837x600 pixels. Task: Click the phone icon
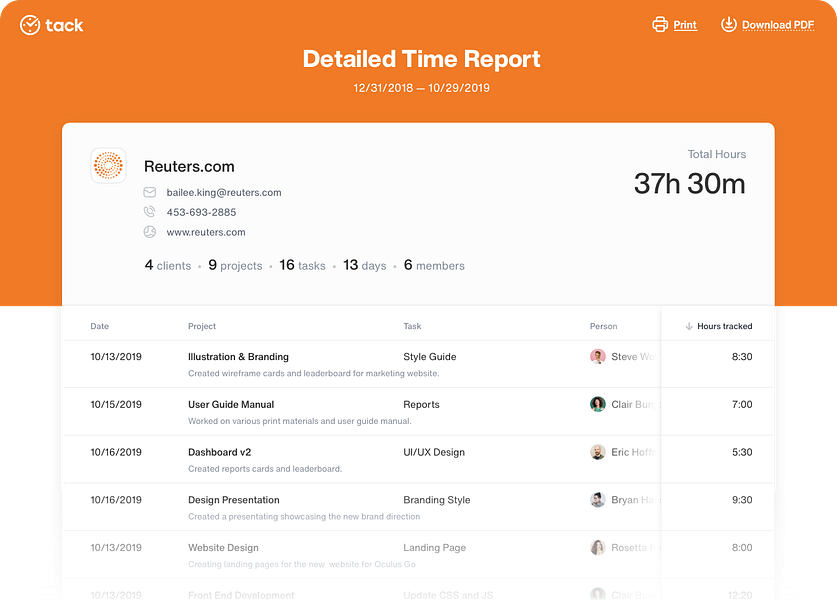tap(149, 212)
